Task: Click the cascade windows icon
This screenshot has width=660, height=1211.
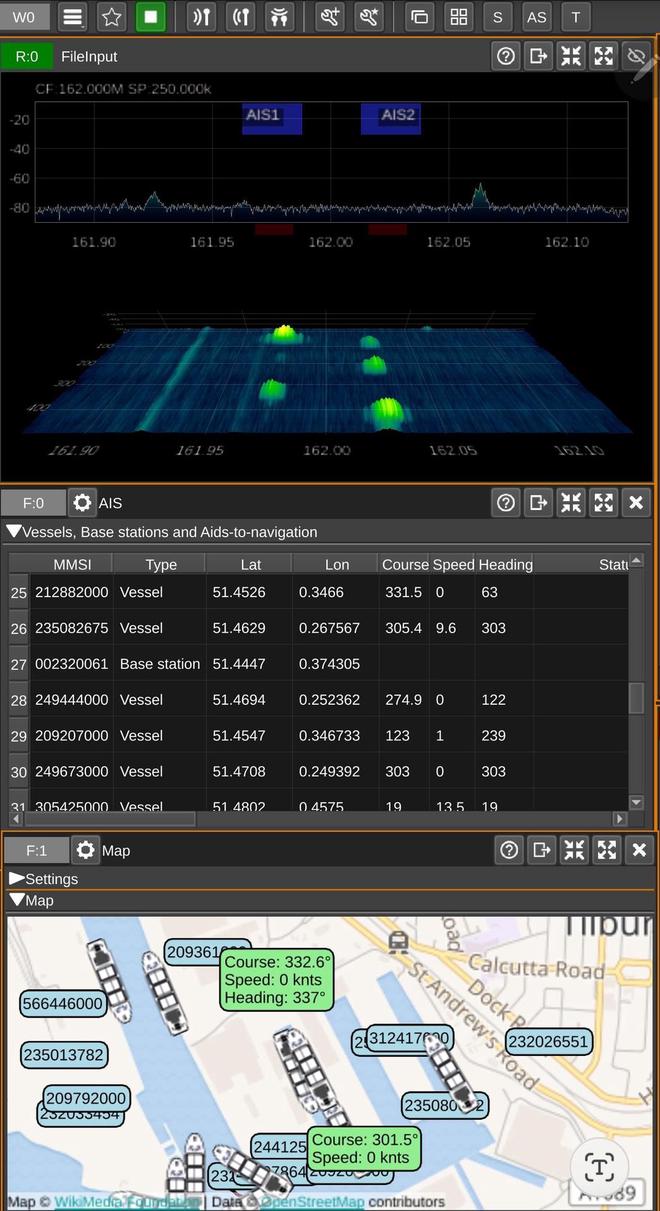Action: coord(420,17)
